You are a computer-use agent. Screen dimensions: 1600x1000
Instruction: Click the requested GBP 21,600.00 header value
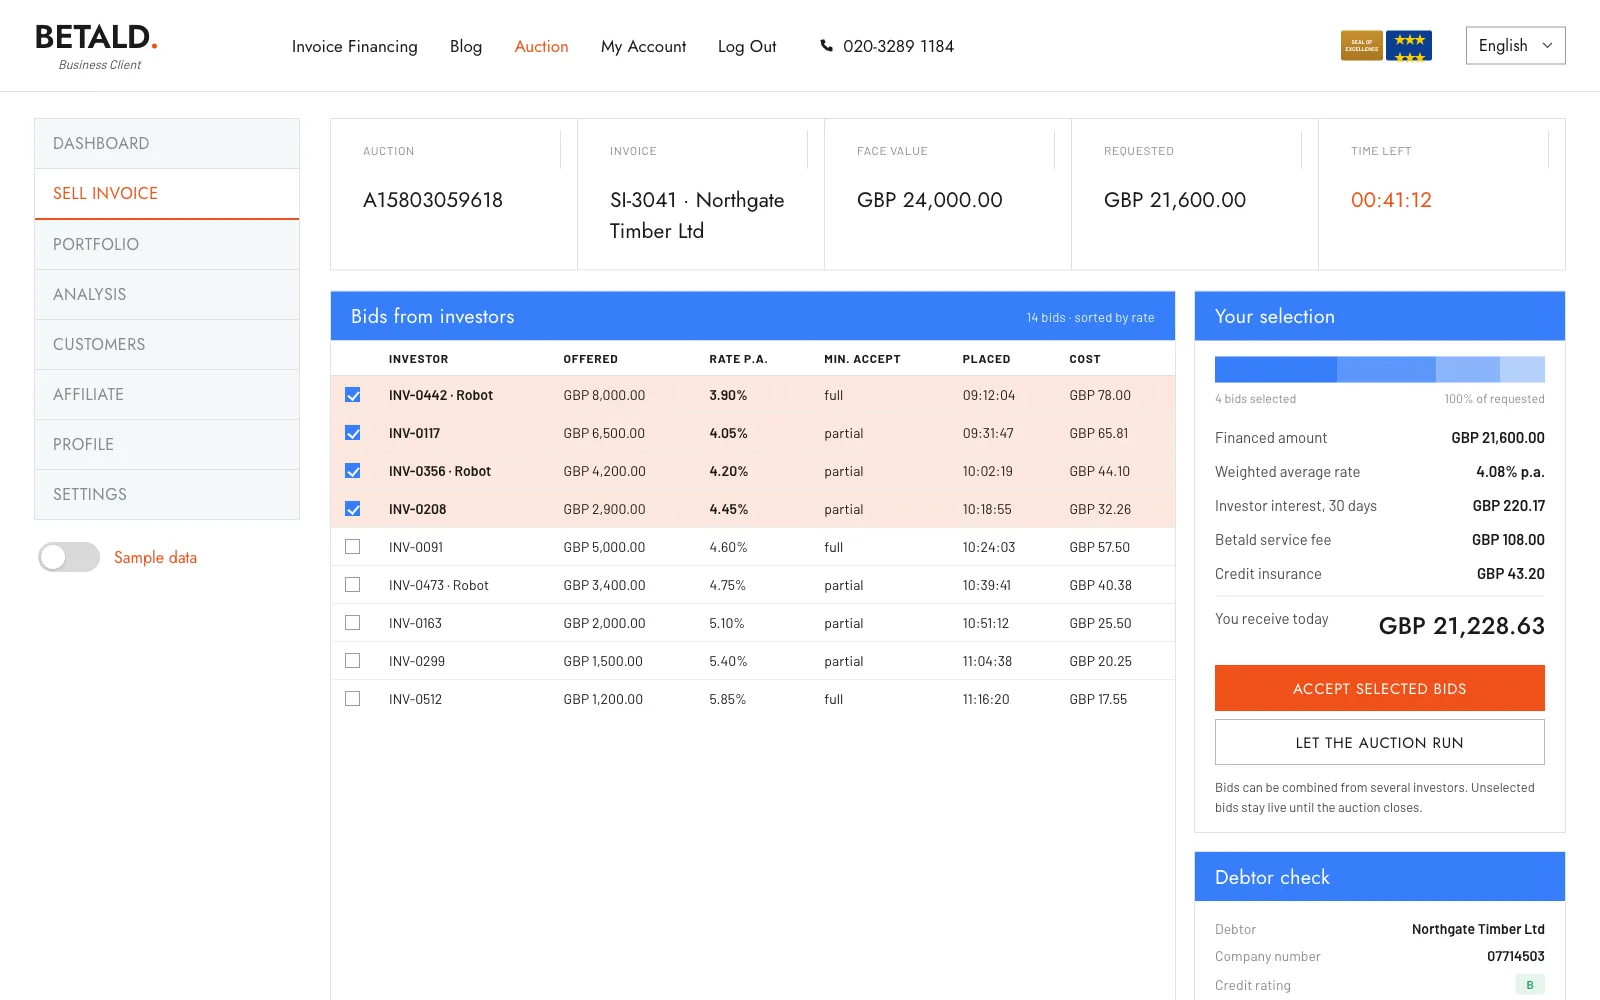tap(1175, 200)
